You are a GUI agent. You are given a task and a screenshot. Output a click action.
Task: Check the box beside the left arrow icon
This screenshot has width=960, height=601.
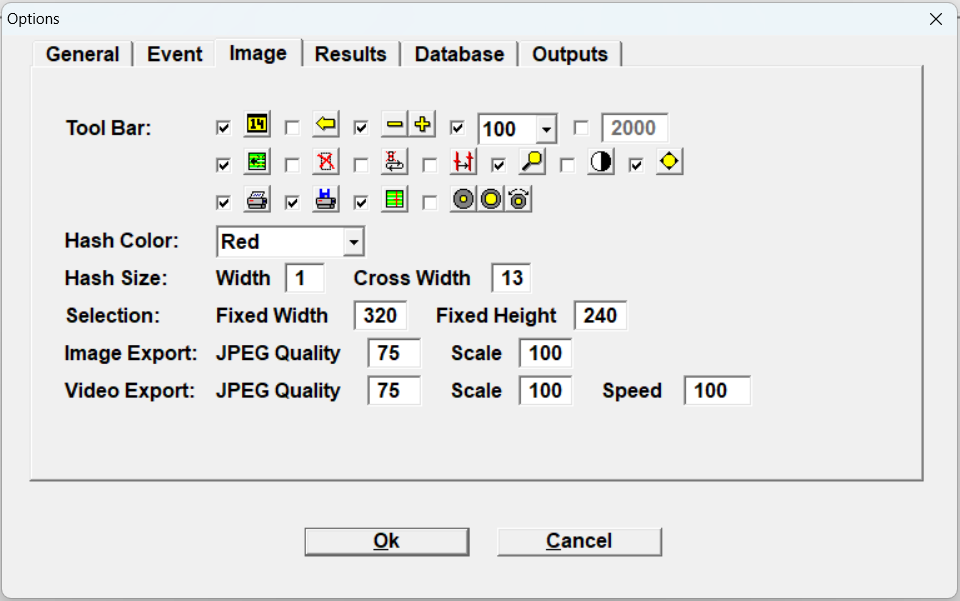click(292, 128)
